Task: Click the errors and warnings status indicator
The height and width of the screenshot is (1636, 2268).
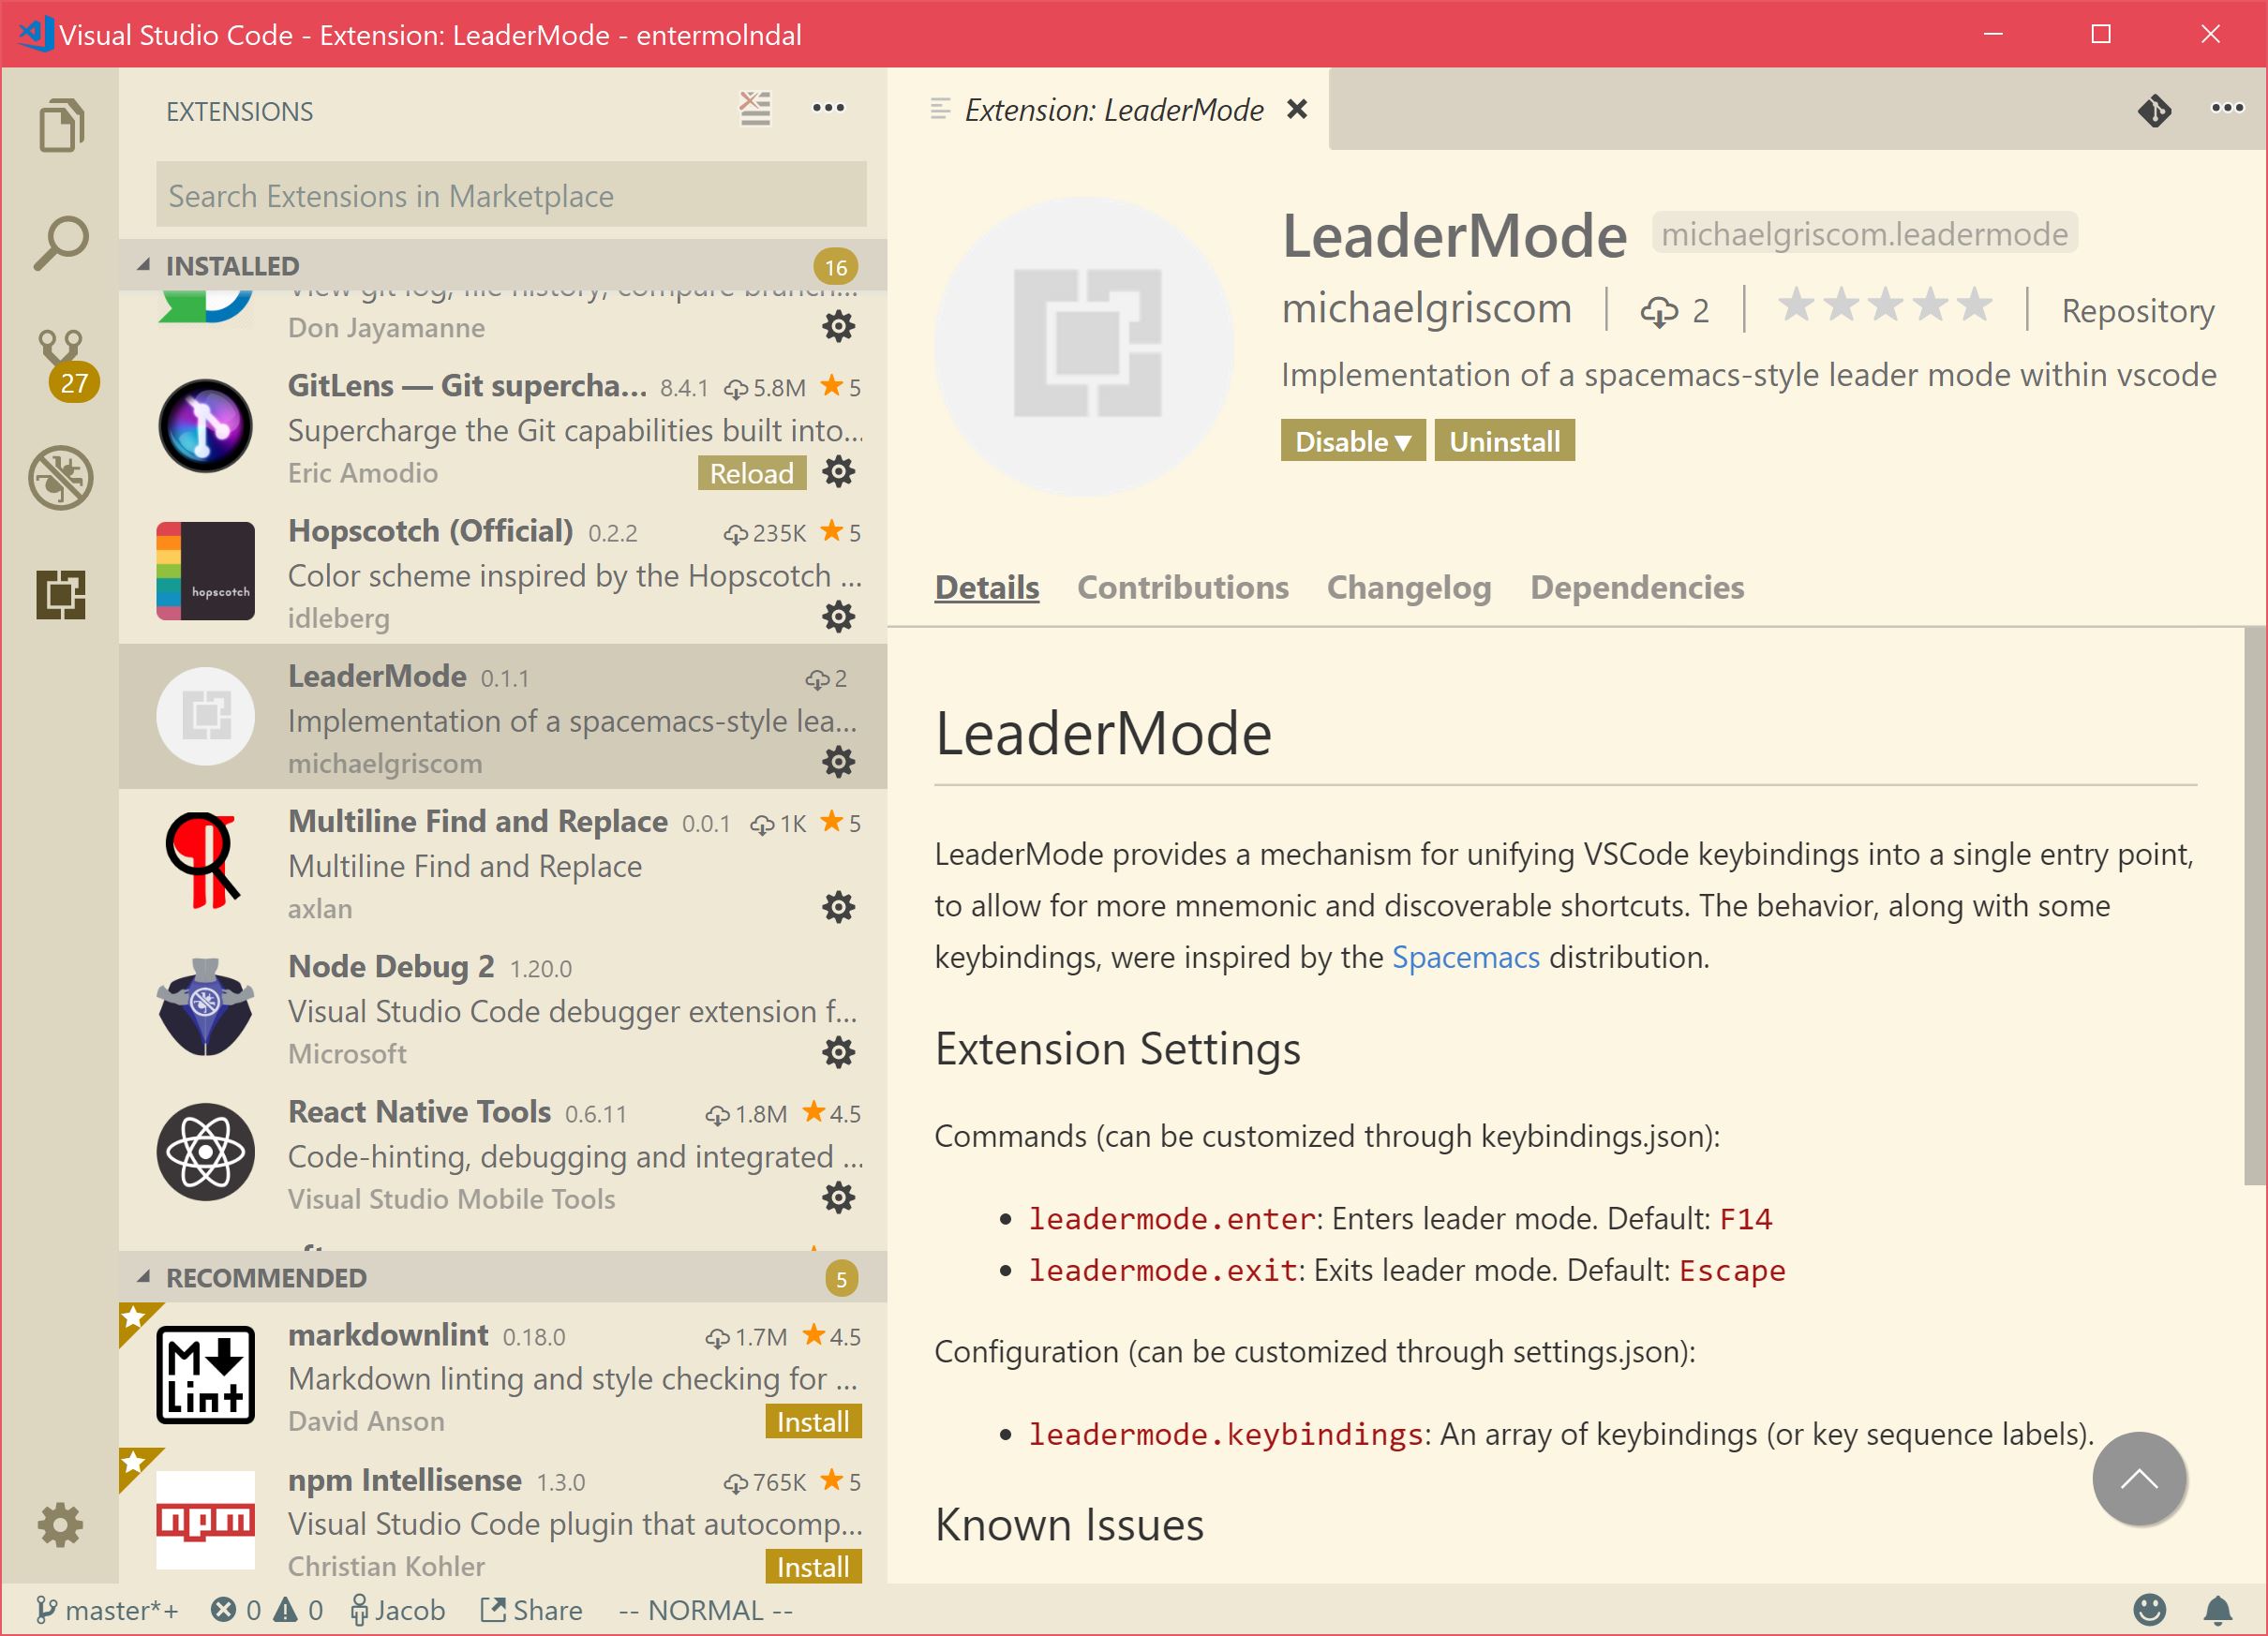Action: (266, 1610)
